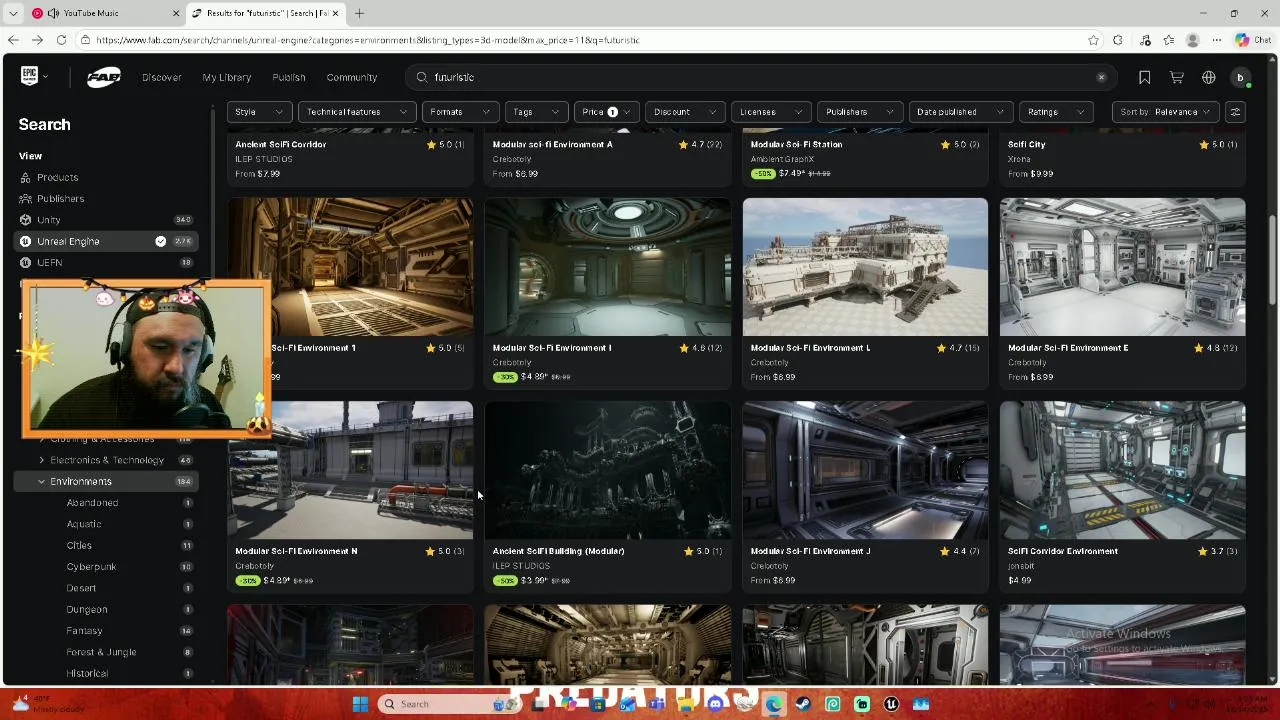Open the Technical features dropdown
This screenshot has height=720, width=1280.
click(x=357, y=112)
